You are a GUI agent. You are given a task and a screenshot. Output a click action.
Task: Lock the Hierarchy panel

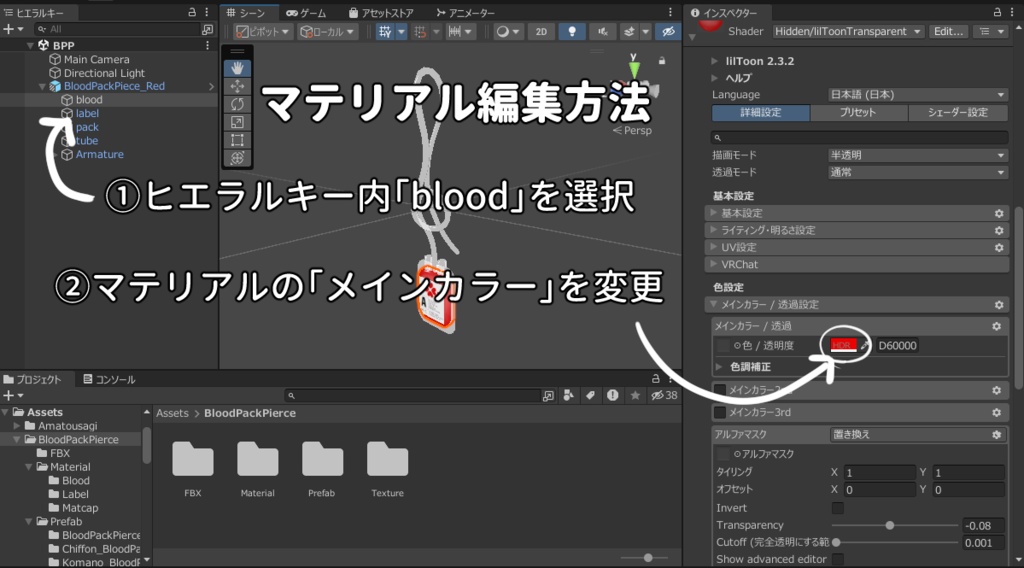pos(192,12)
